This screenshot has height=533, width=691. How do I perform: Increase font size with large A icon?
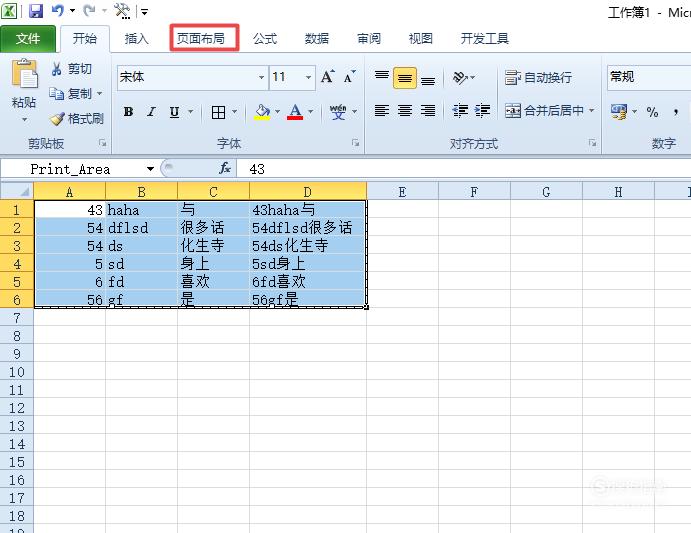327,77
